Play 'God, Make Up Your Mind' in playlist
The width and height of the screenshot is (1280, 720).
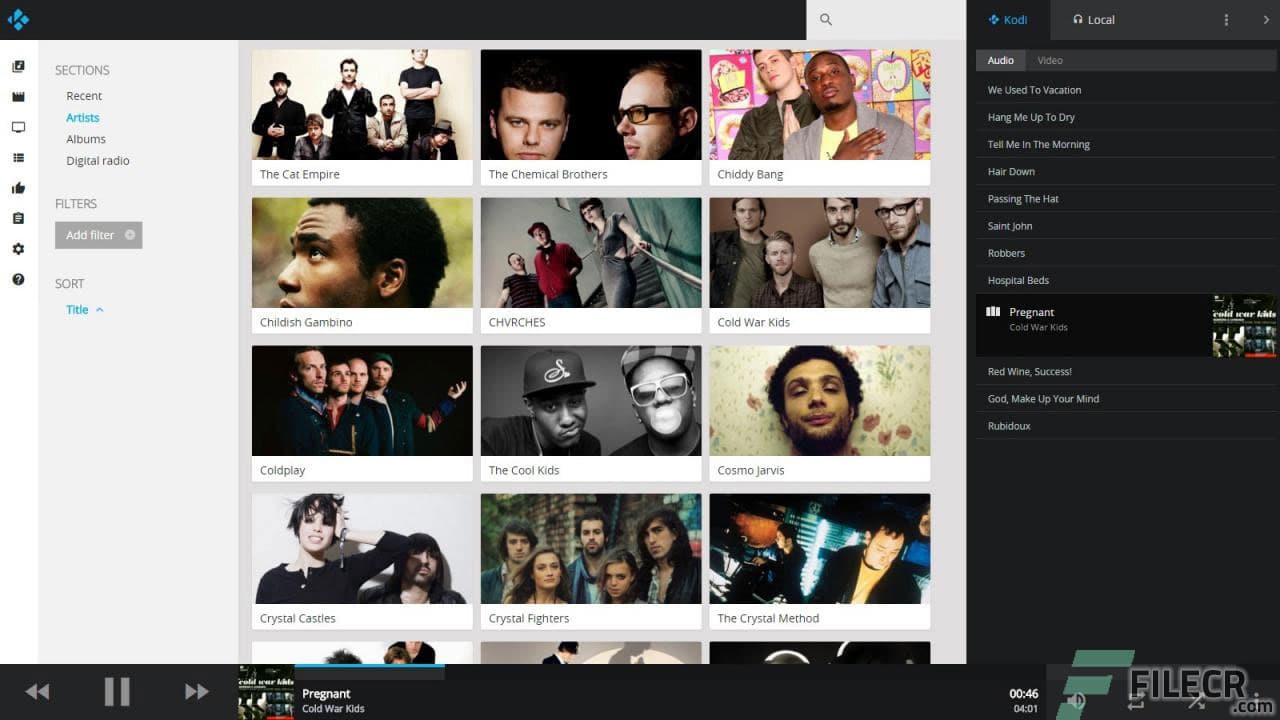coord(1126,398)
